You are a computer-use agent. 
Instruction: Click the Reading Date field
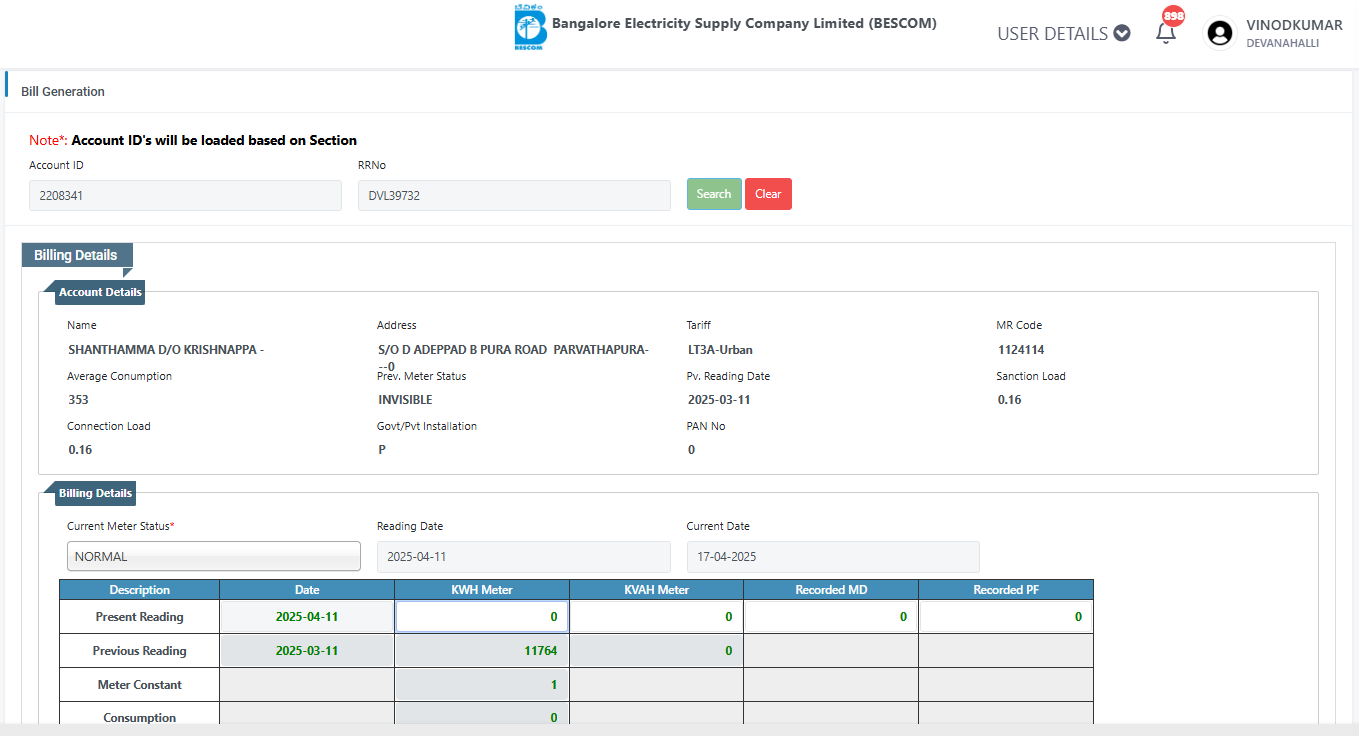pos(523,556)
